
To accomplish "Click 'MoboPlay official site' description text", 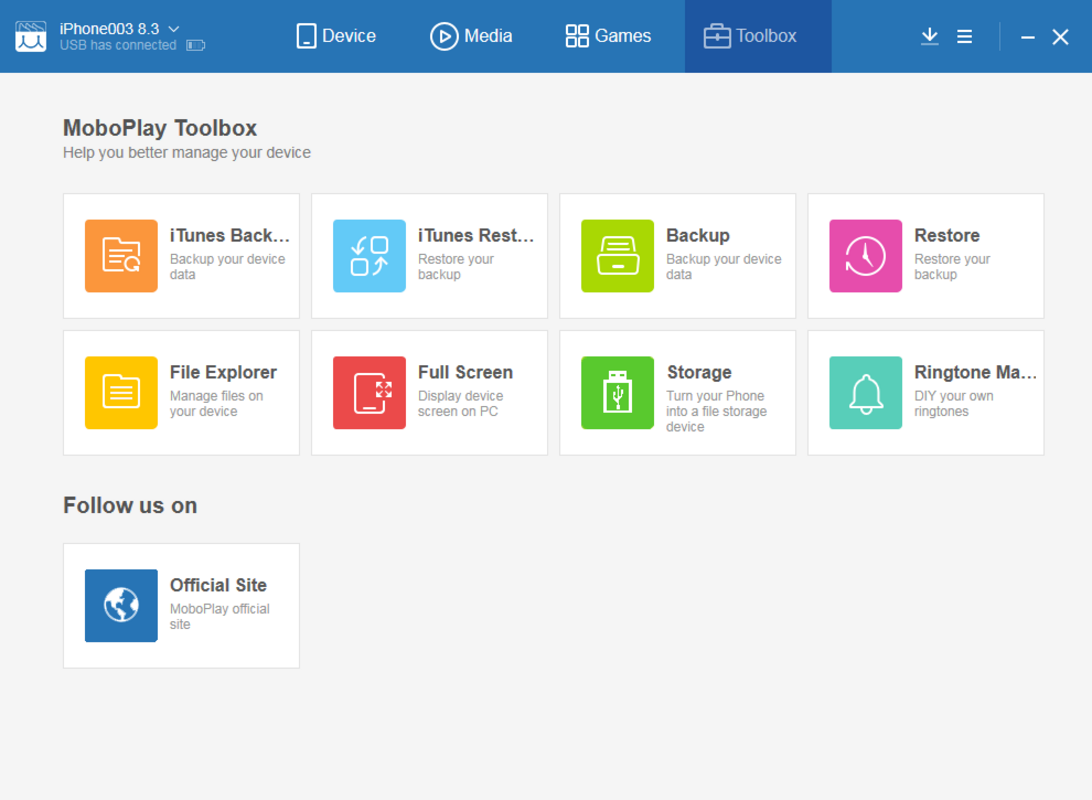I will click(x=219, y=616).
